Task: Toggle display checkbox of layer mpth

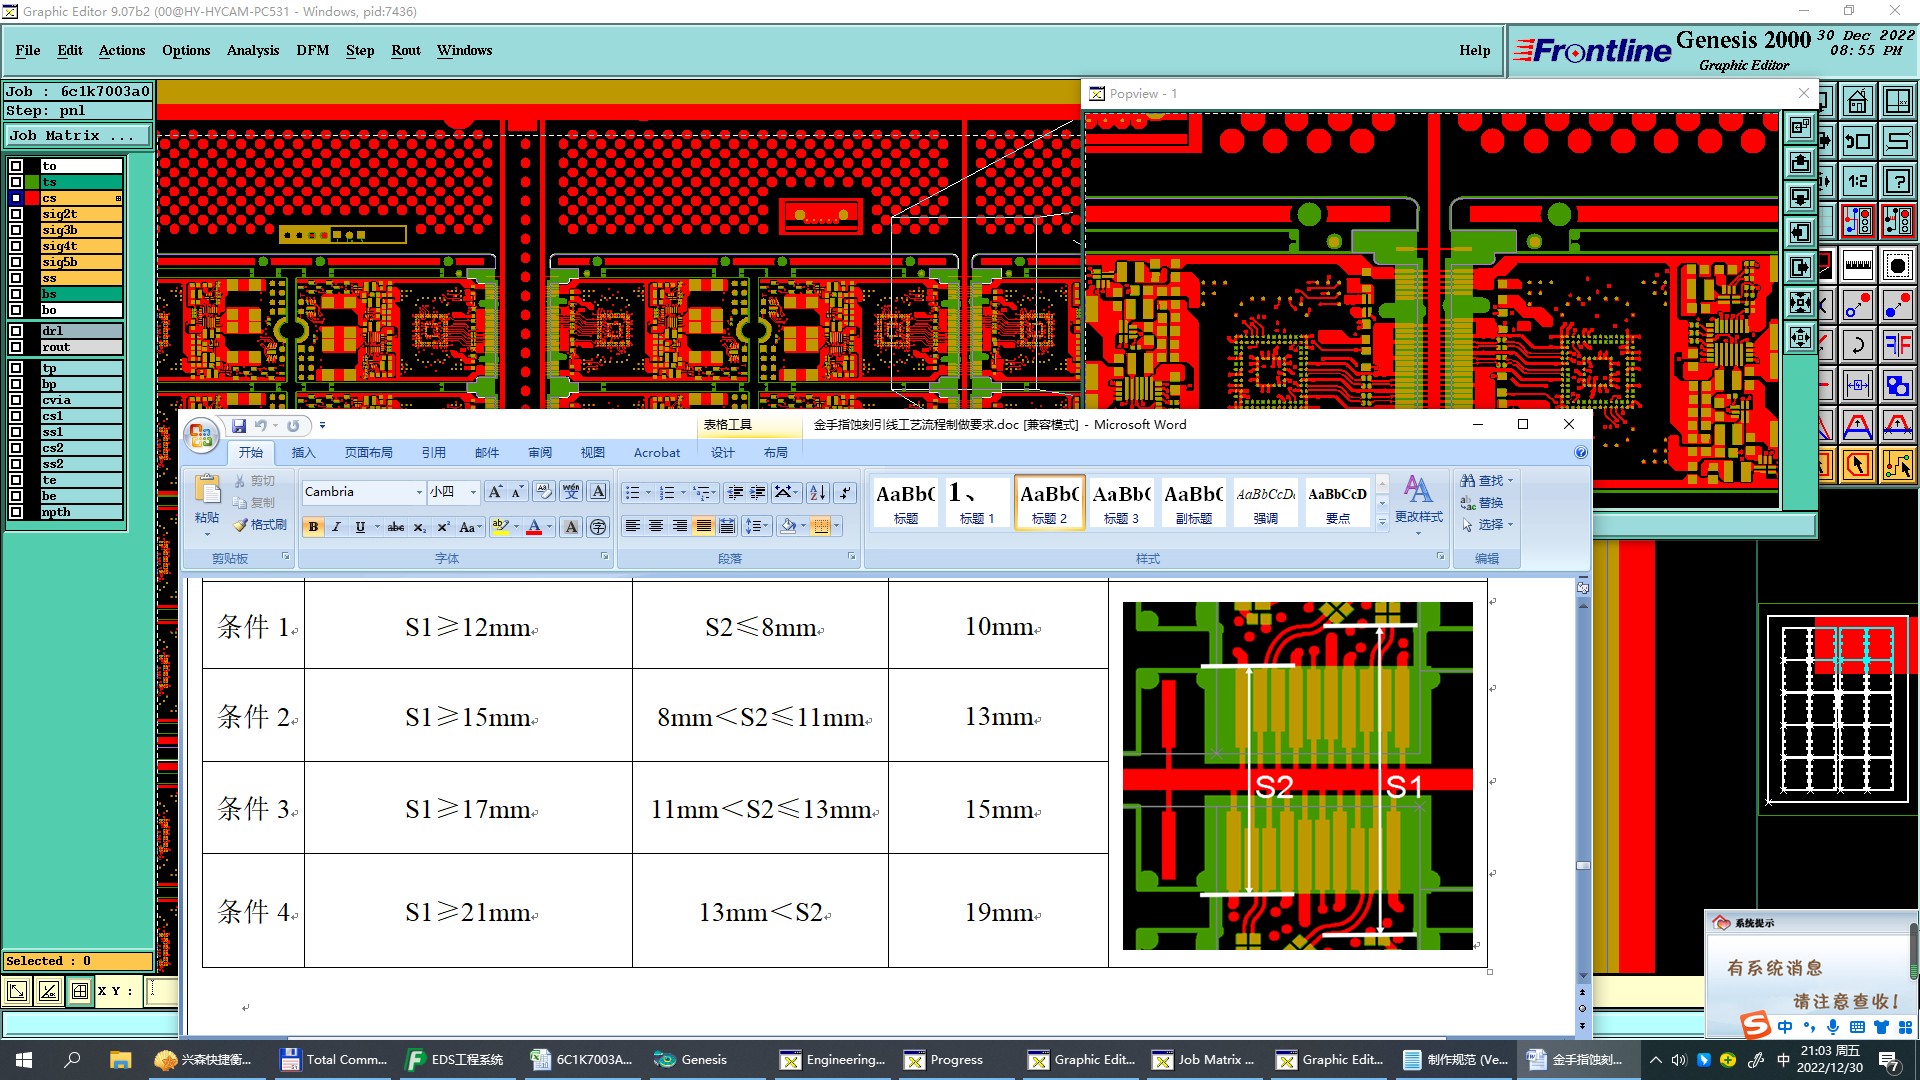Action: click(16, 512)
